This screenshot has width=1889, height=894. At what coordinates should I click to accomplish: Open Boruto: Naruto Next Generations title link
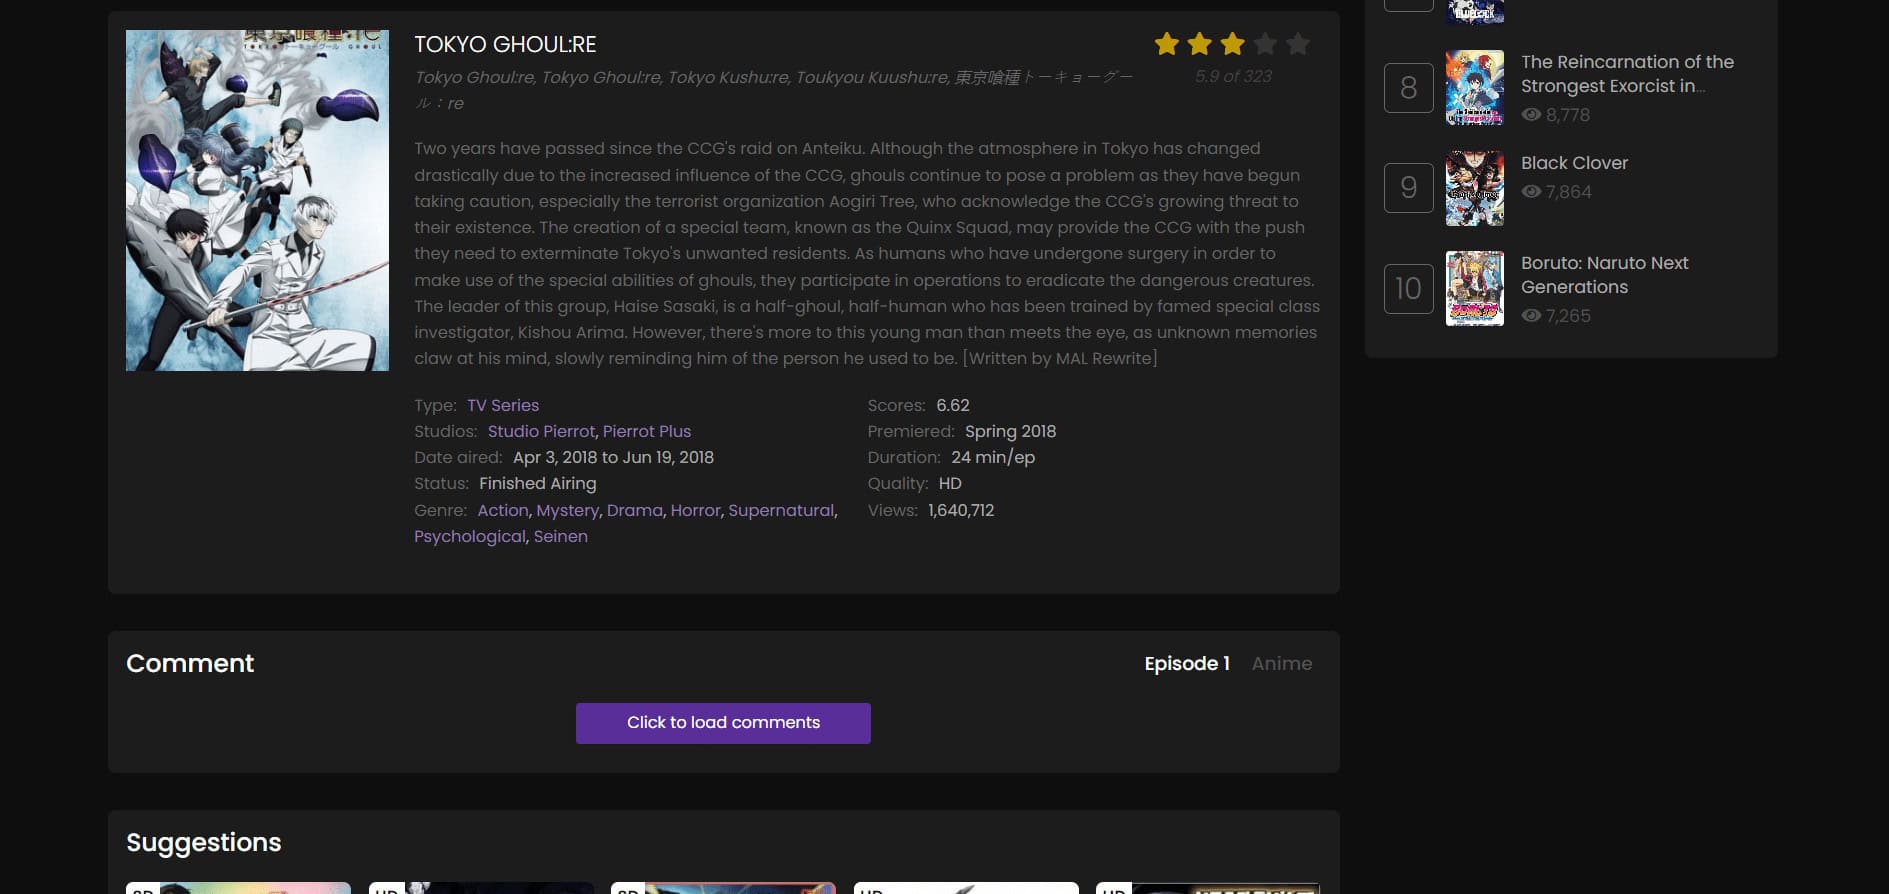(x=1604, y=275)
